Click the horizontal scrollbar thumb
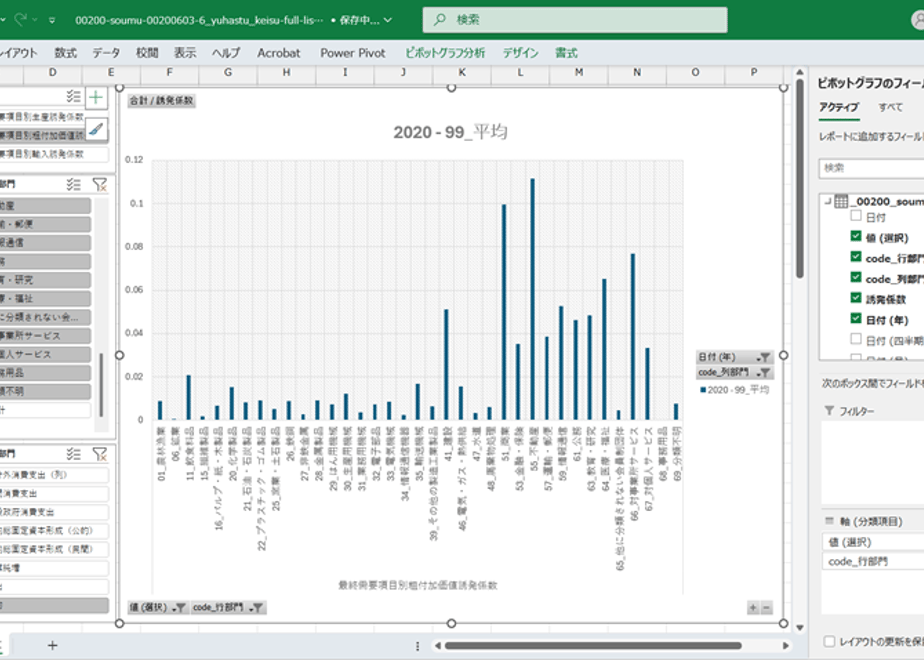This screenshot has width=924, height=660. pyautogui.click(x=593, y=646)
